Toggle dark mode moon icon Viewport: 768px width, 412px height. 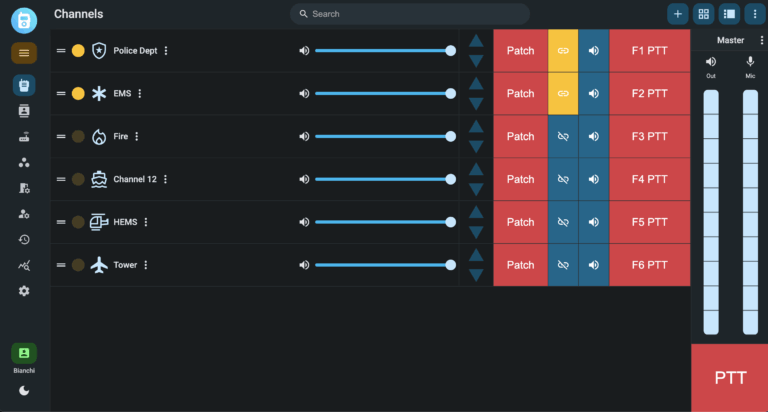pos(24,390)
